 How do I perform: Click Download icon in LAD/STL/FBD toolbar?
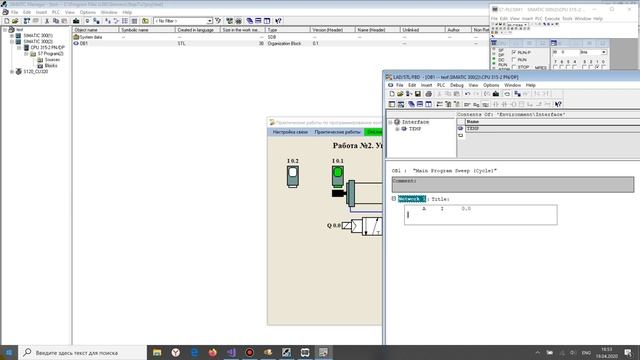coord(496,94)
